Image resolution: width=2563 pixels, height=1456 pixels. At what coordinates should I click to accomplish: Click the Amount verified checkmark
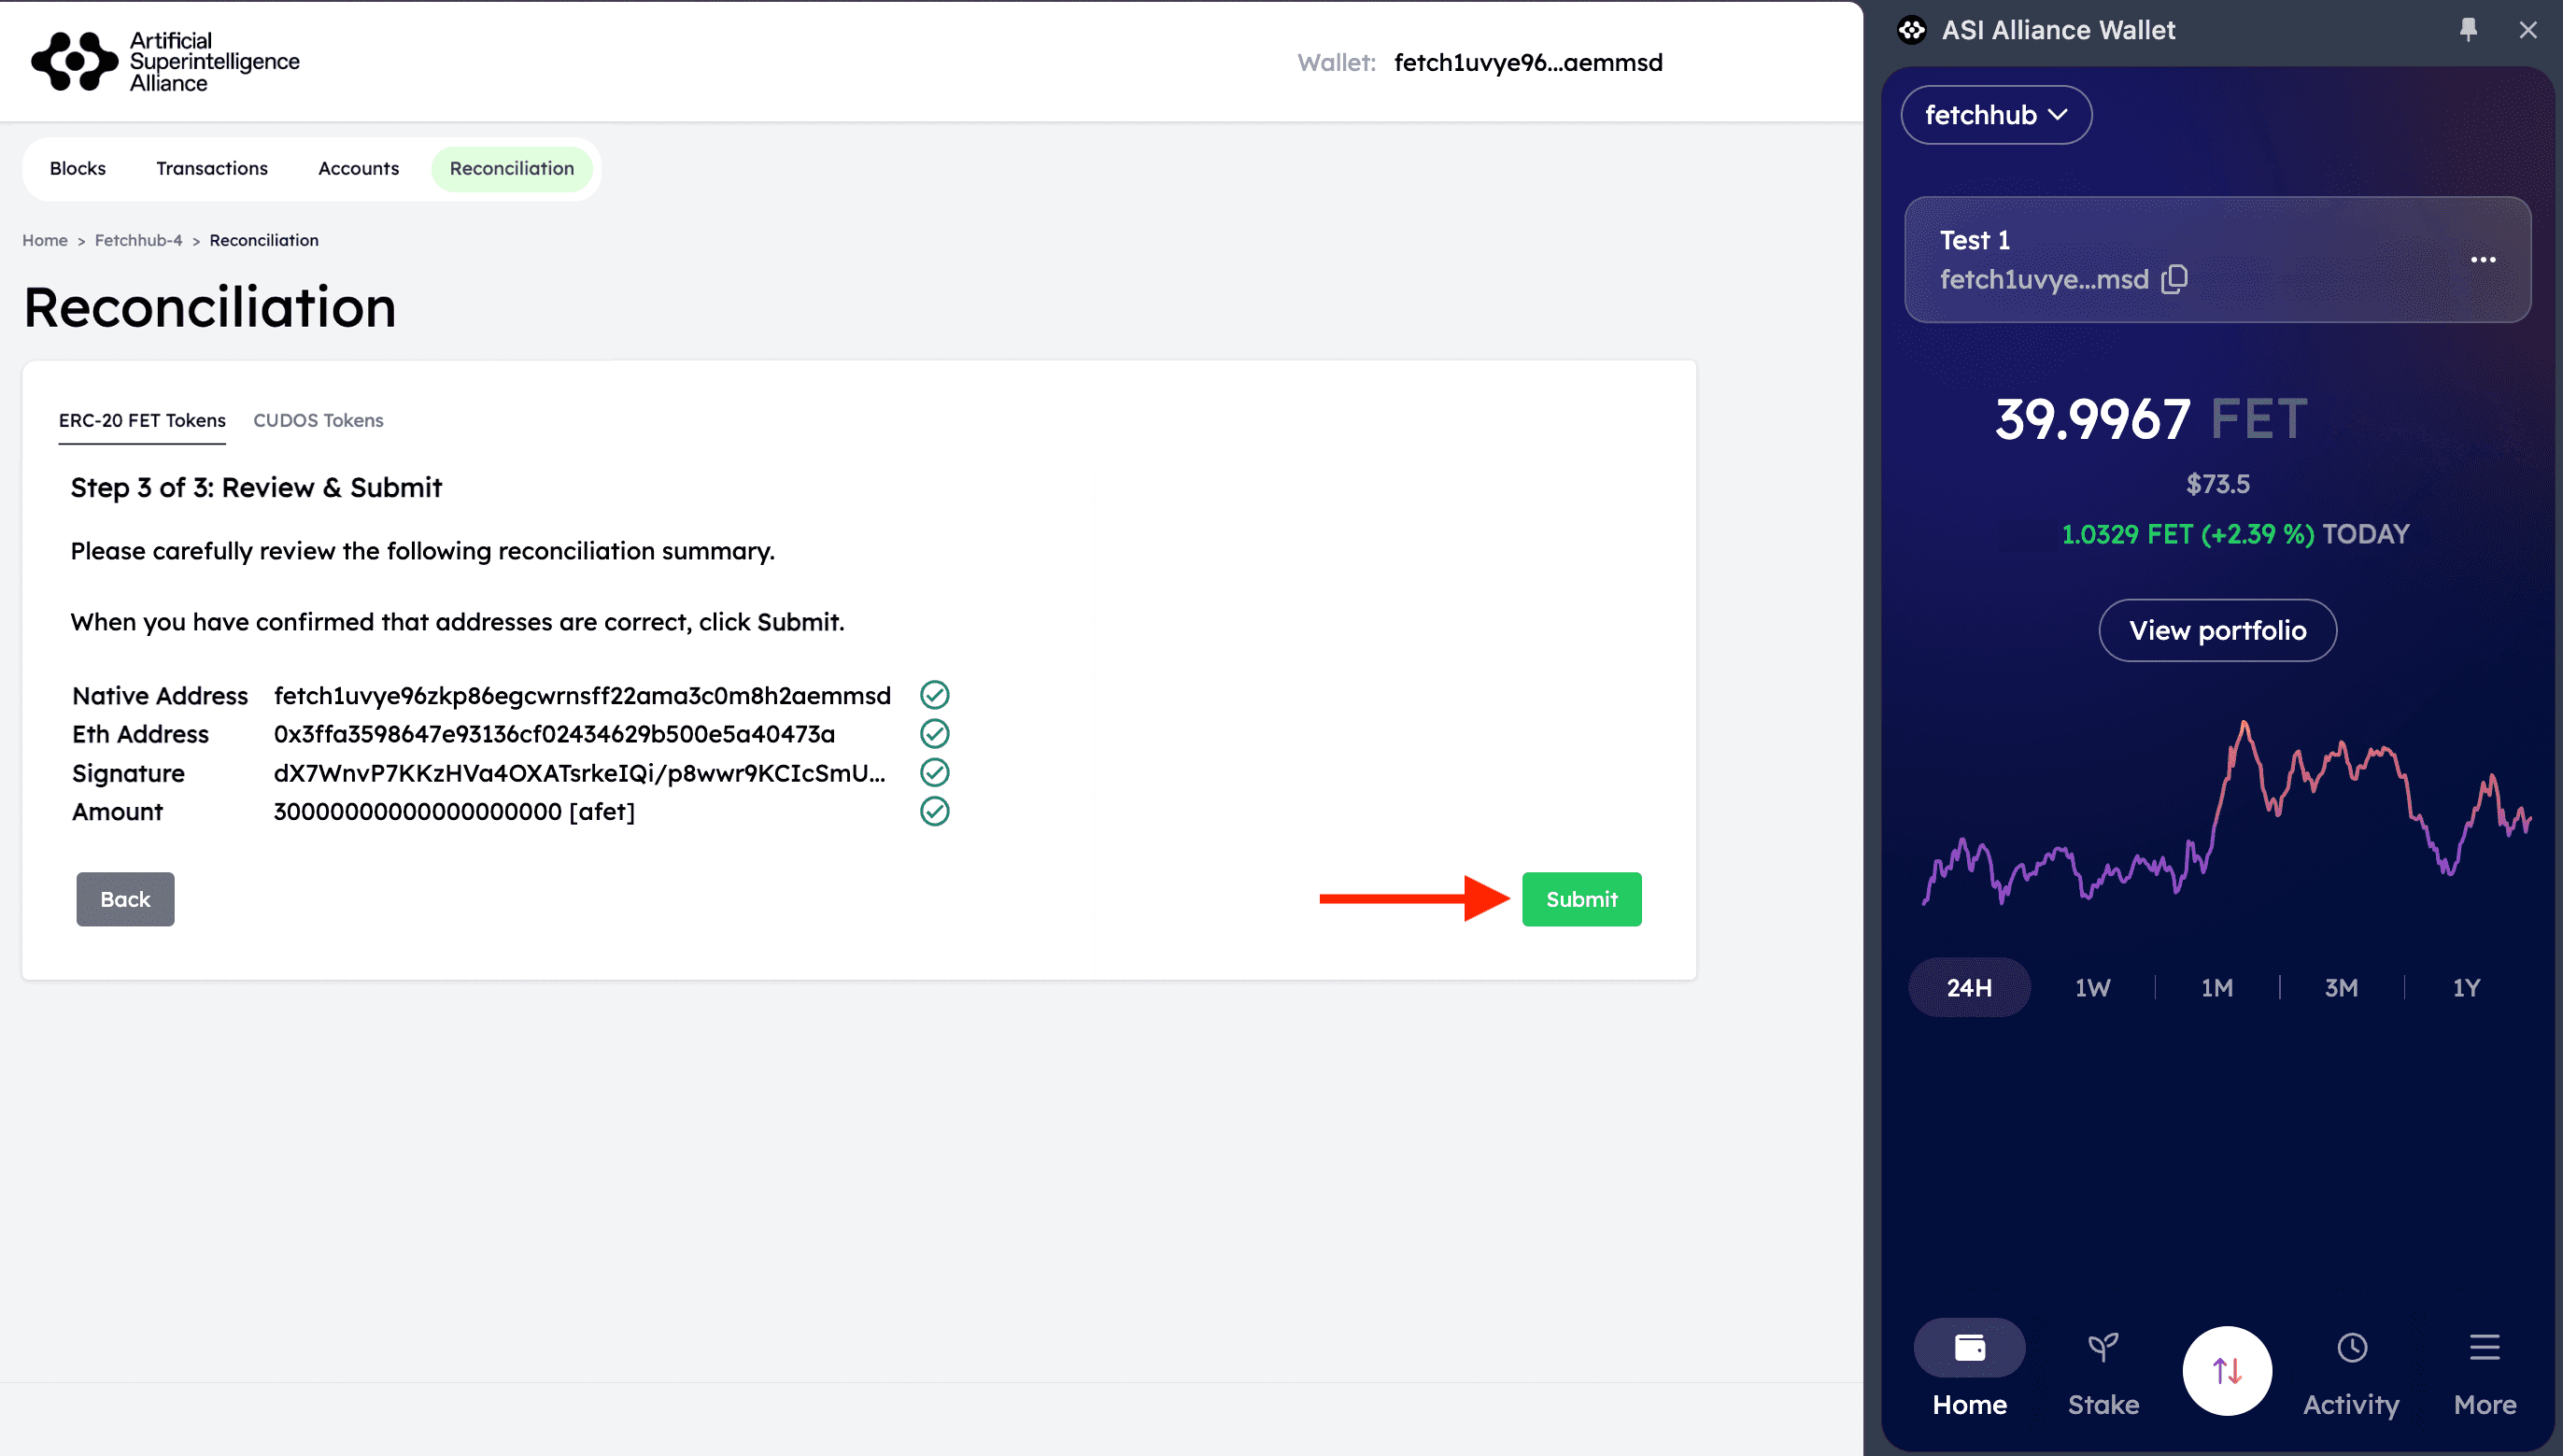pyautogui.click(x=934, y=811)
